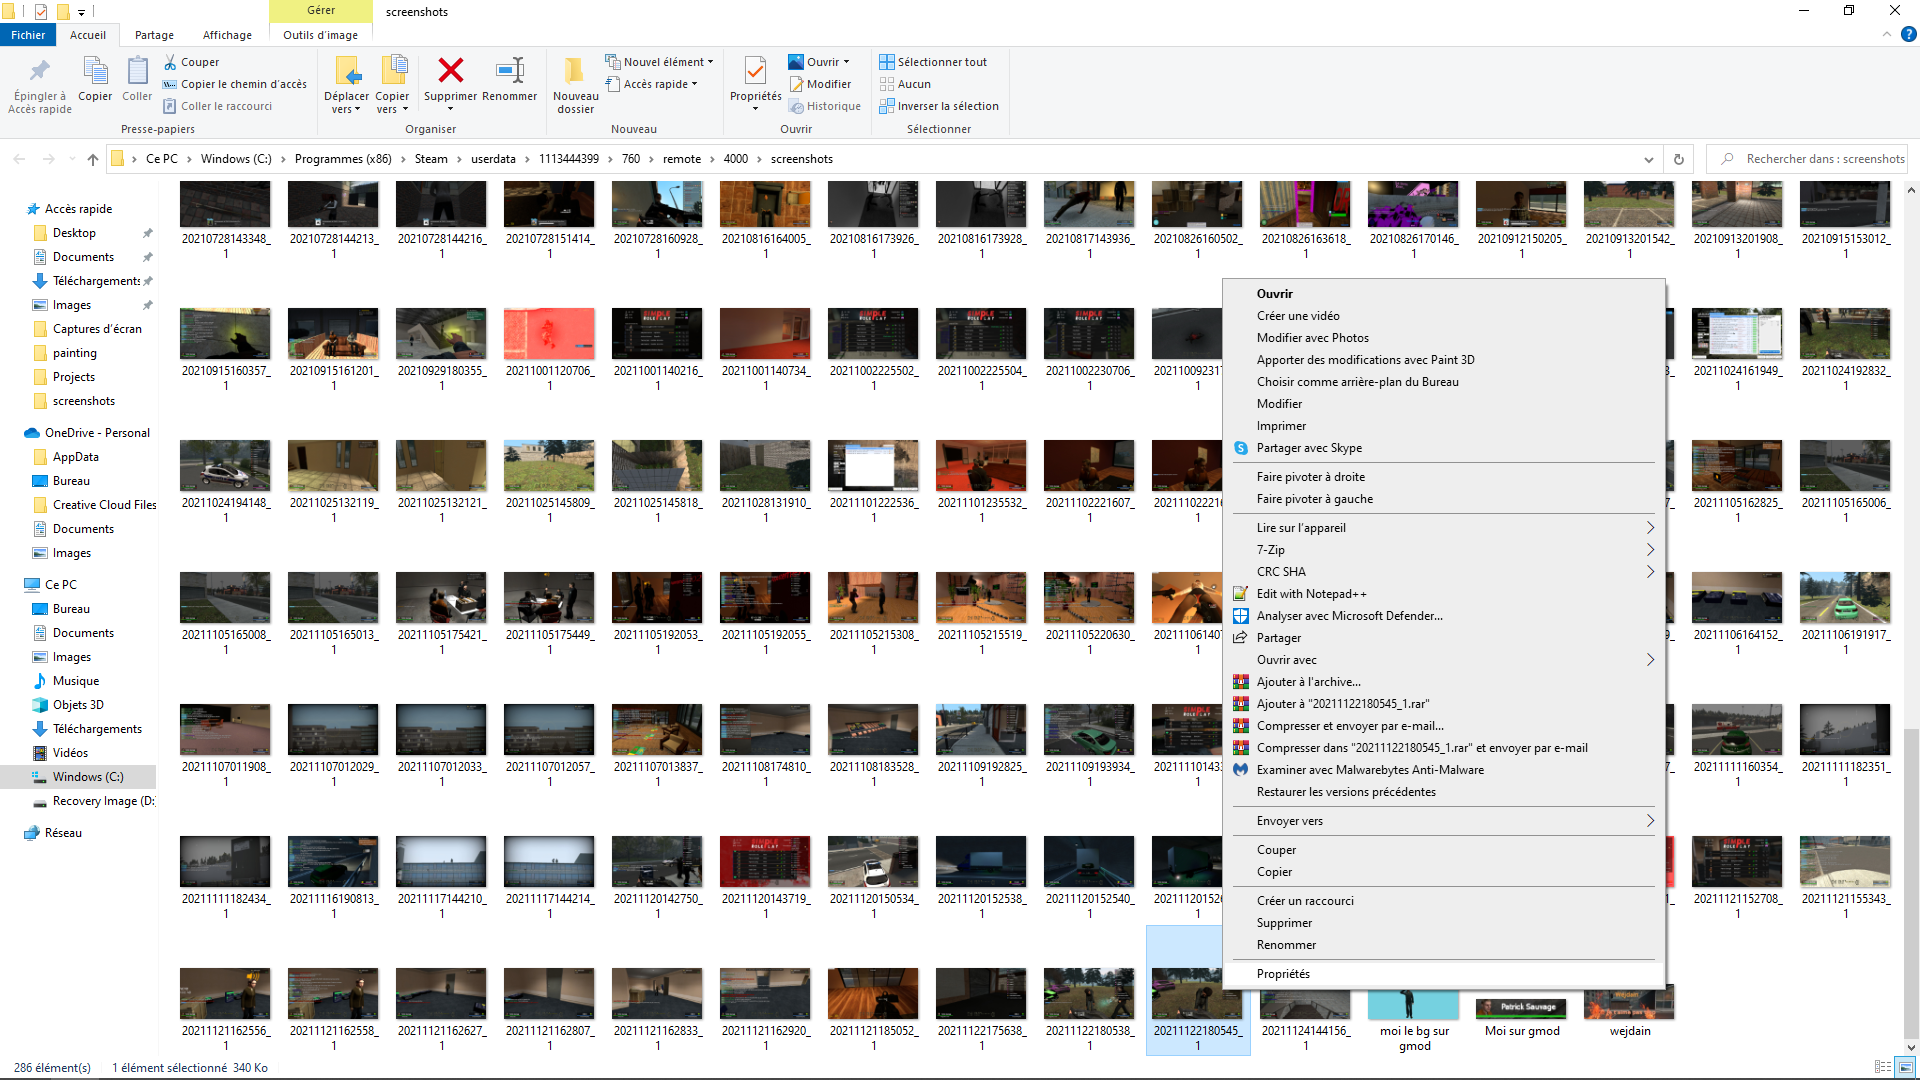Screen dimensions: 1920x1080
Task: Select Réseau in the navigation pane
Action: pos(63,833)
